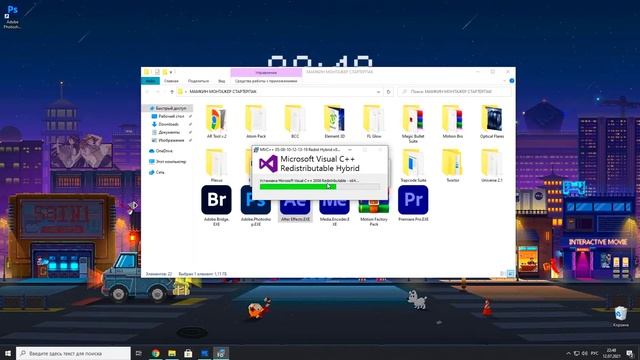
Task: Click the address bar folder path
Action: click(223, 92)
